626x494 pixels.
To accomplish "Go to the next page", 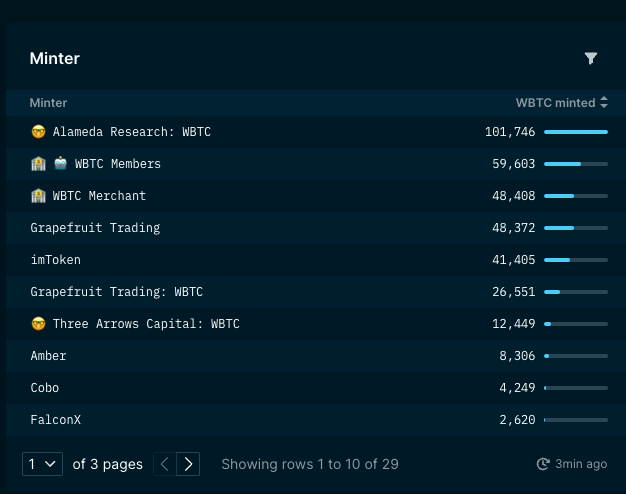I will click(188, 464).
